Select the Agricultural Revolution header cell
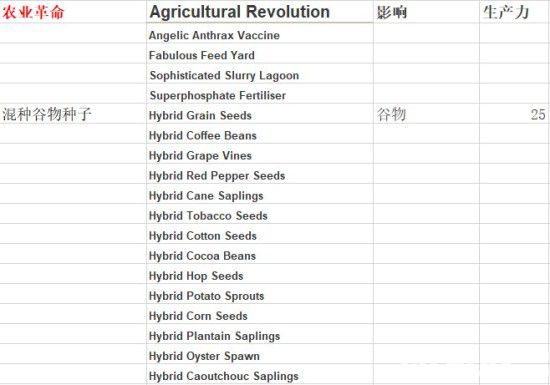 pos(260,12)
